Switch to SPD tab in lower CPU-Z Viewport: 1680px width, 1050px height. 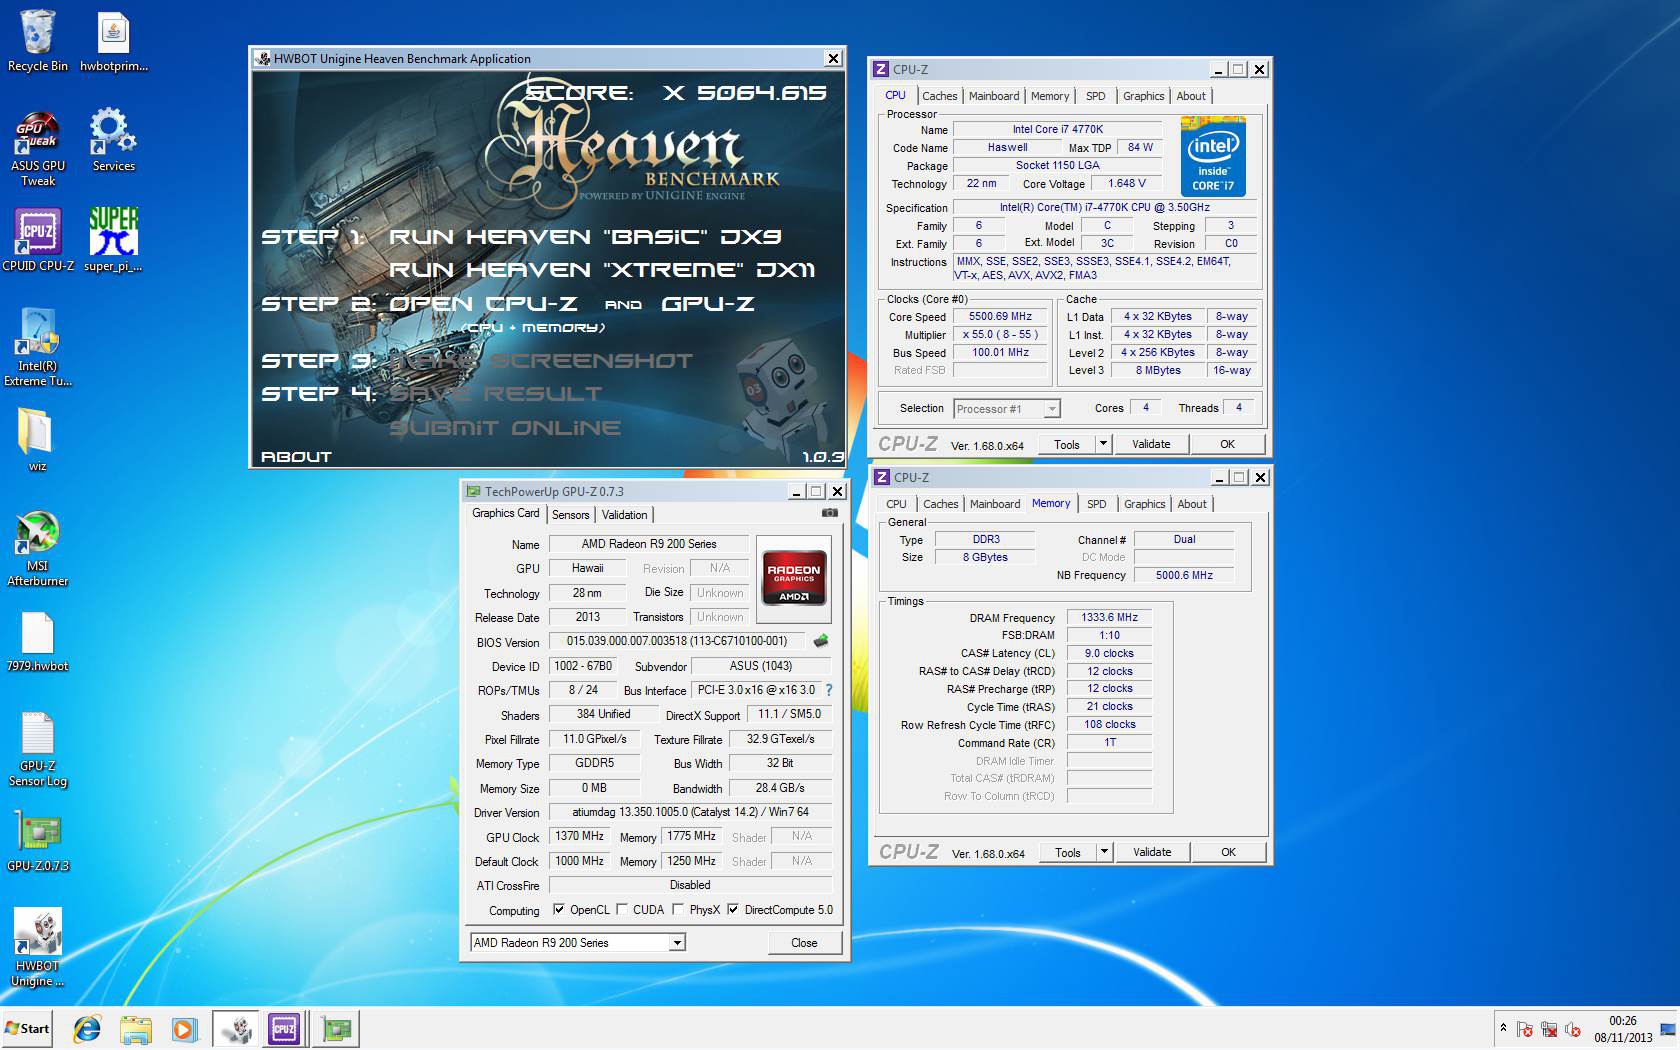[1097, 504]
